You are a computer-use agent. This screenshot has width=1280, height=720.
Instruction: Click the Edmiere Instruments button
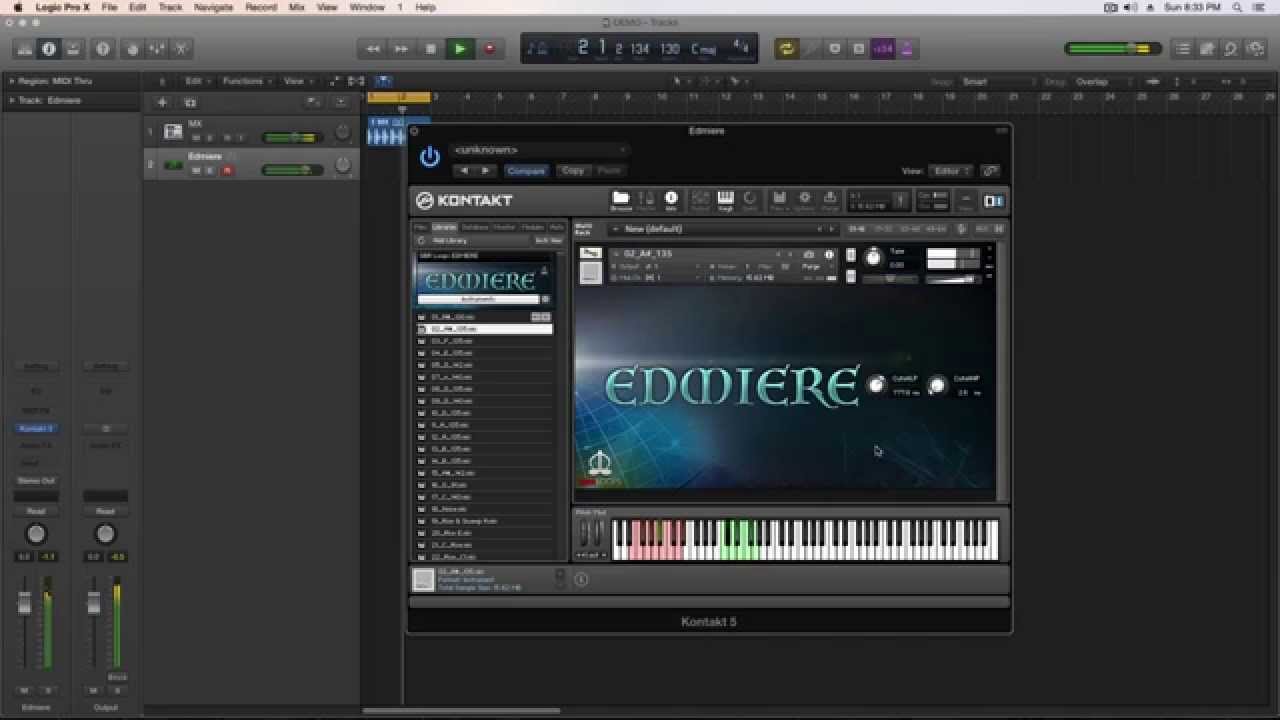(479, 299)
